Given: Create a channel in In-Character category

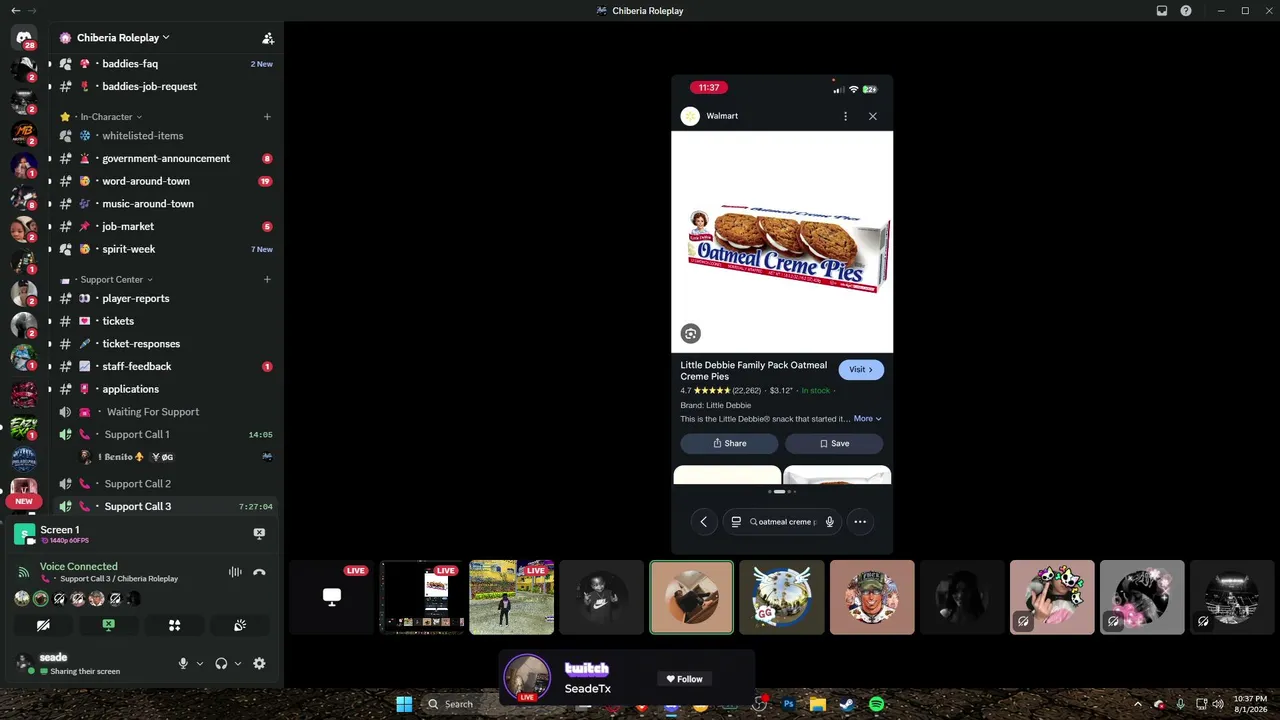Looking at the screenshot, I should [x=267, y=117].
